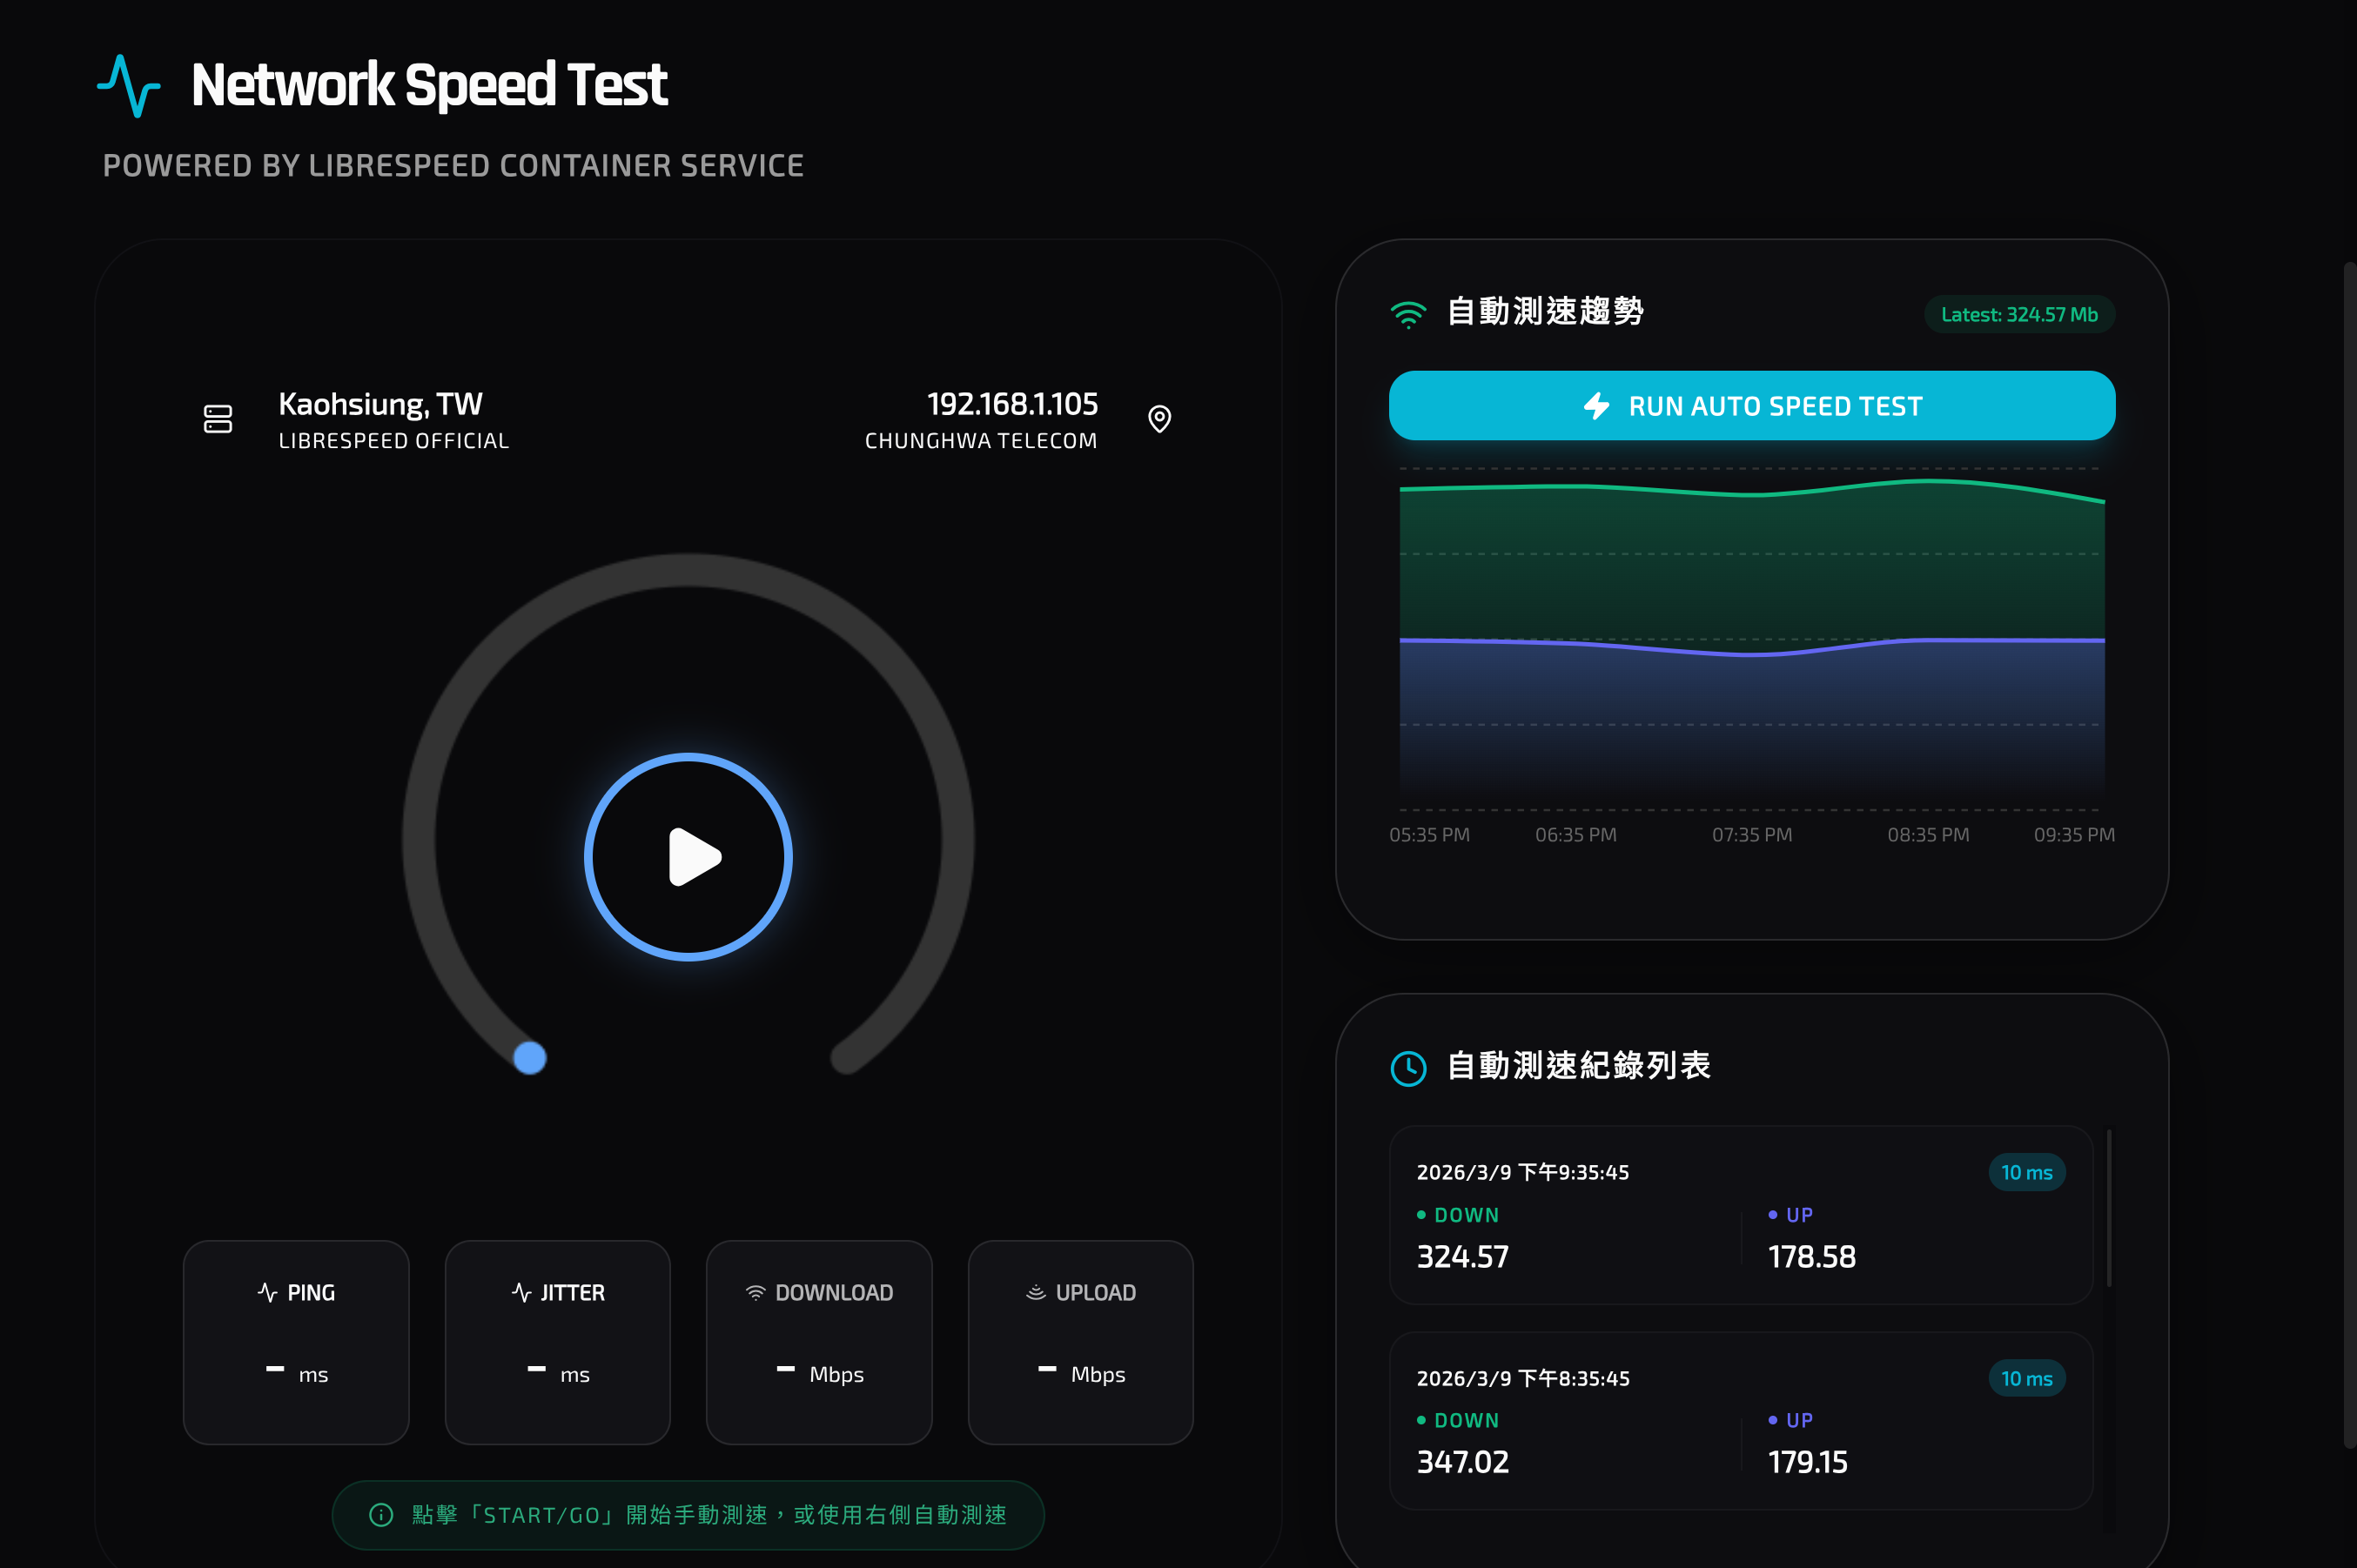This screenshot has width=2357, height=1568.
Task: Click the green DOWN label in the 8:35:45 record
Action: point(1458,1420)
